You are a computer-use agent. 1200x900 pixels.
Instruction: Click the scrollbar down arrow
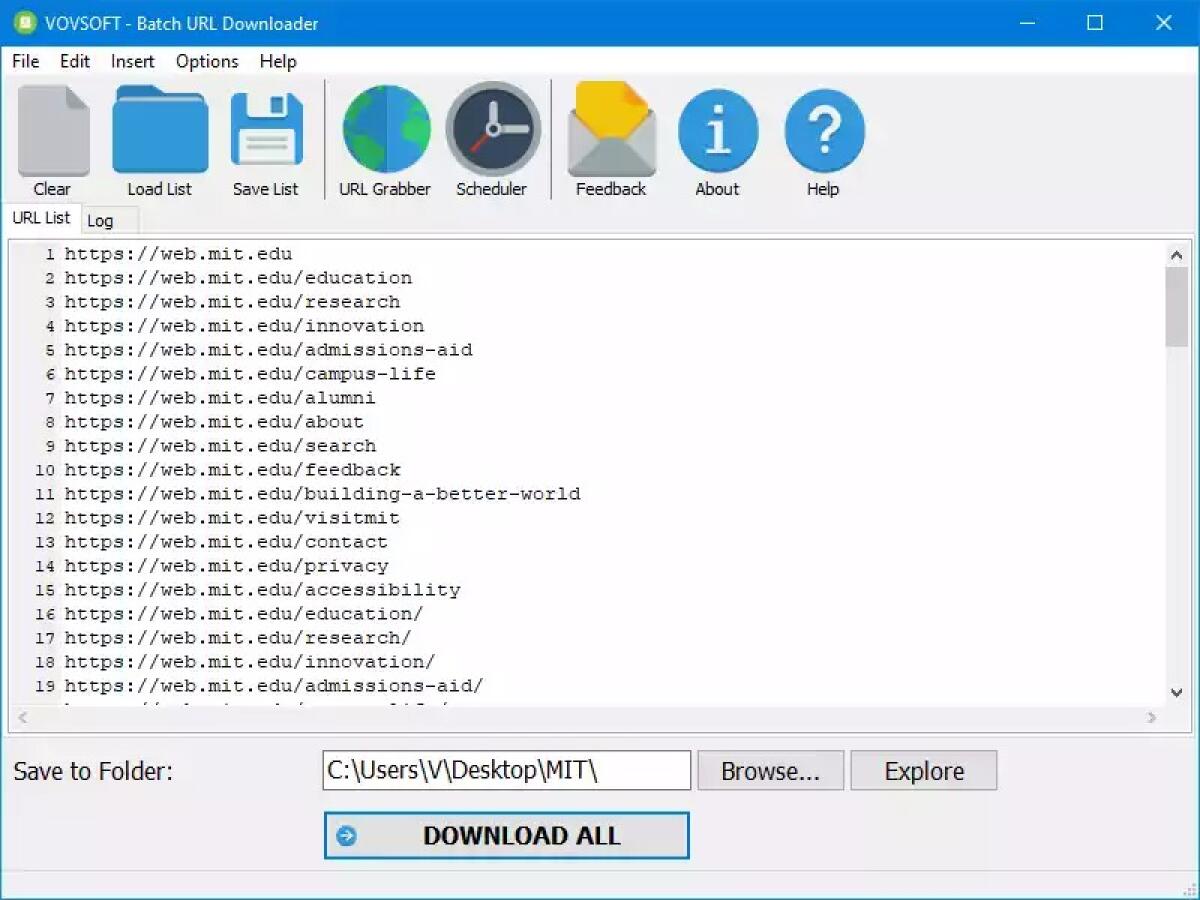click(x=1177, y=690)
